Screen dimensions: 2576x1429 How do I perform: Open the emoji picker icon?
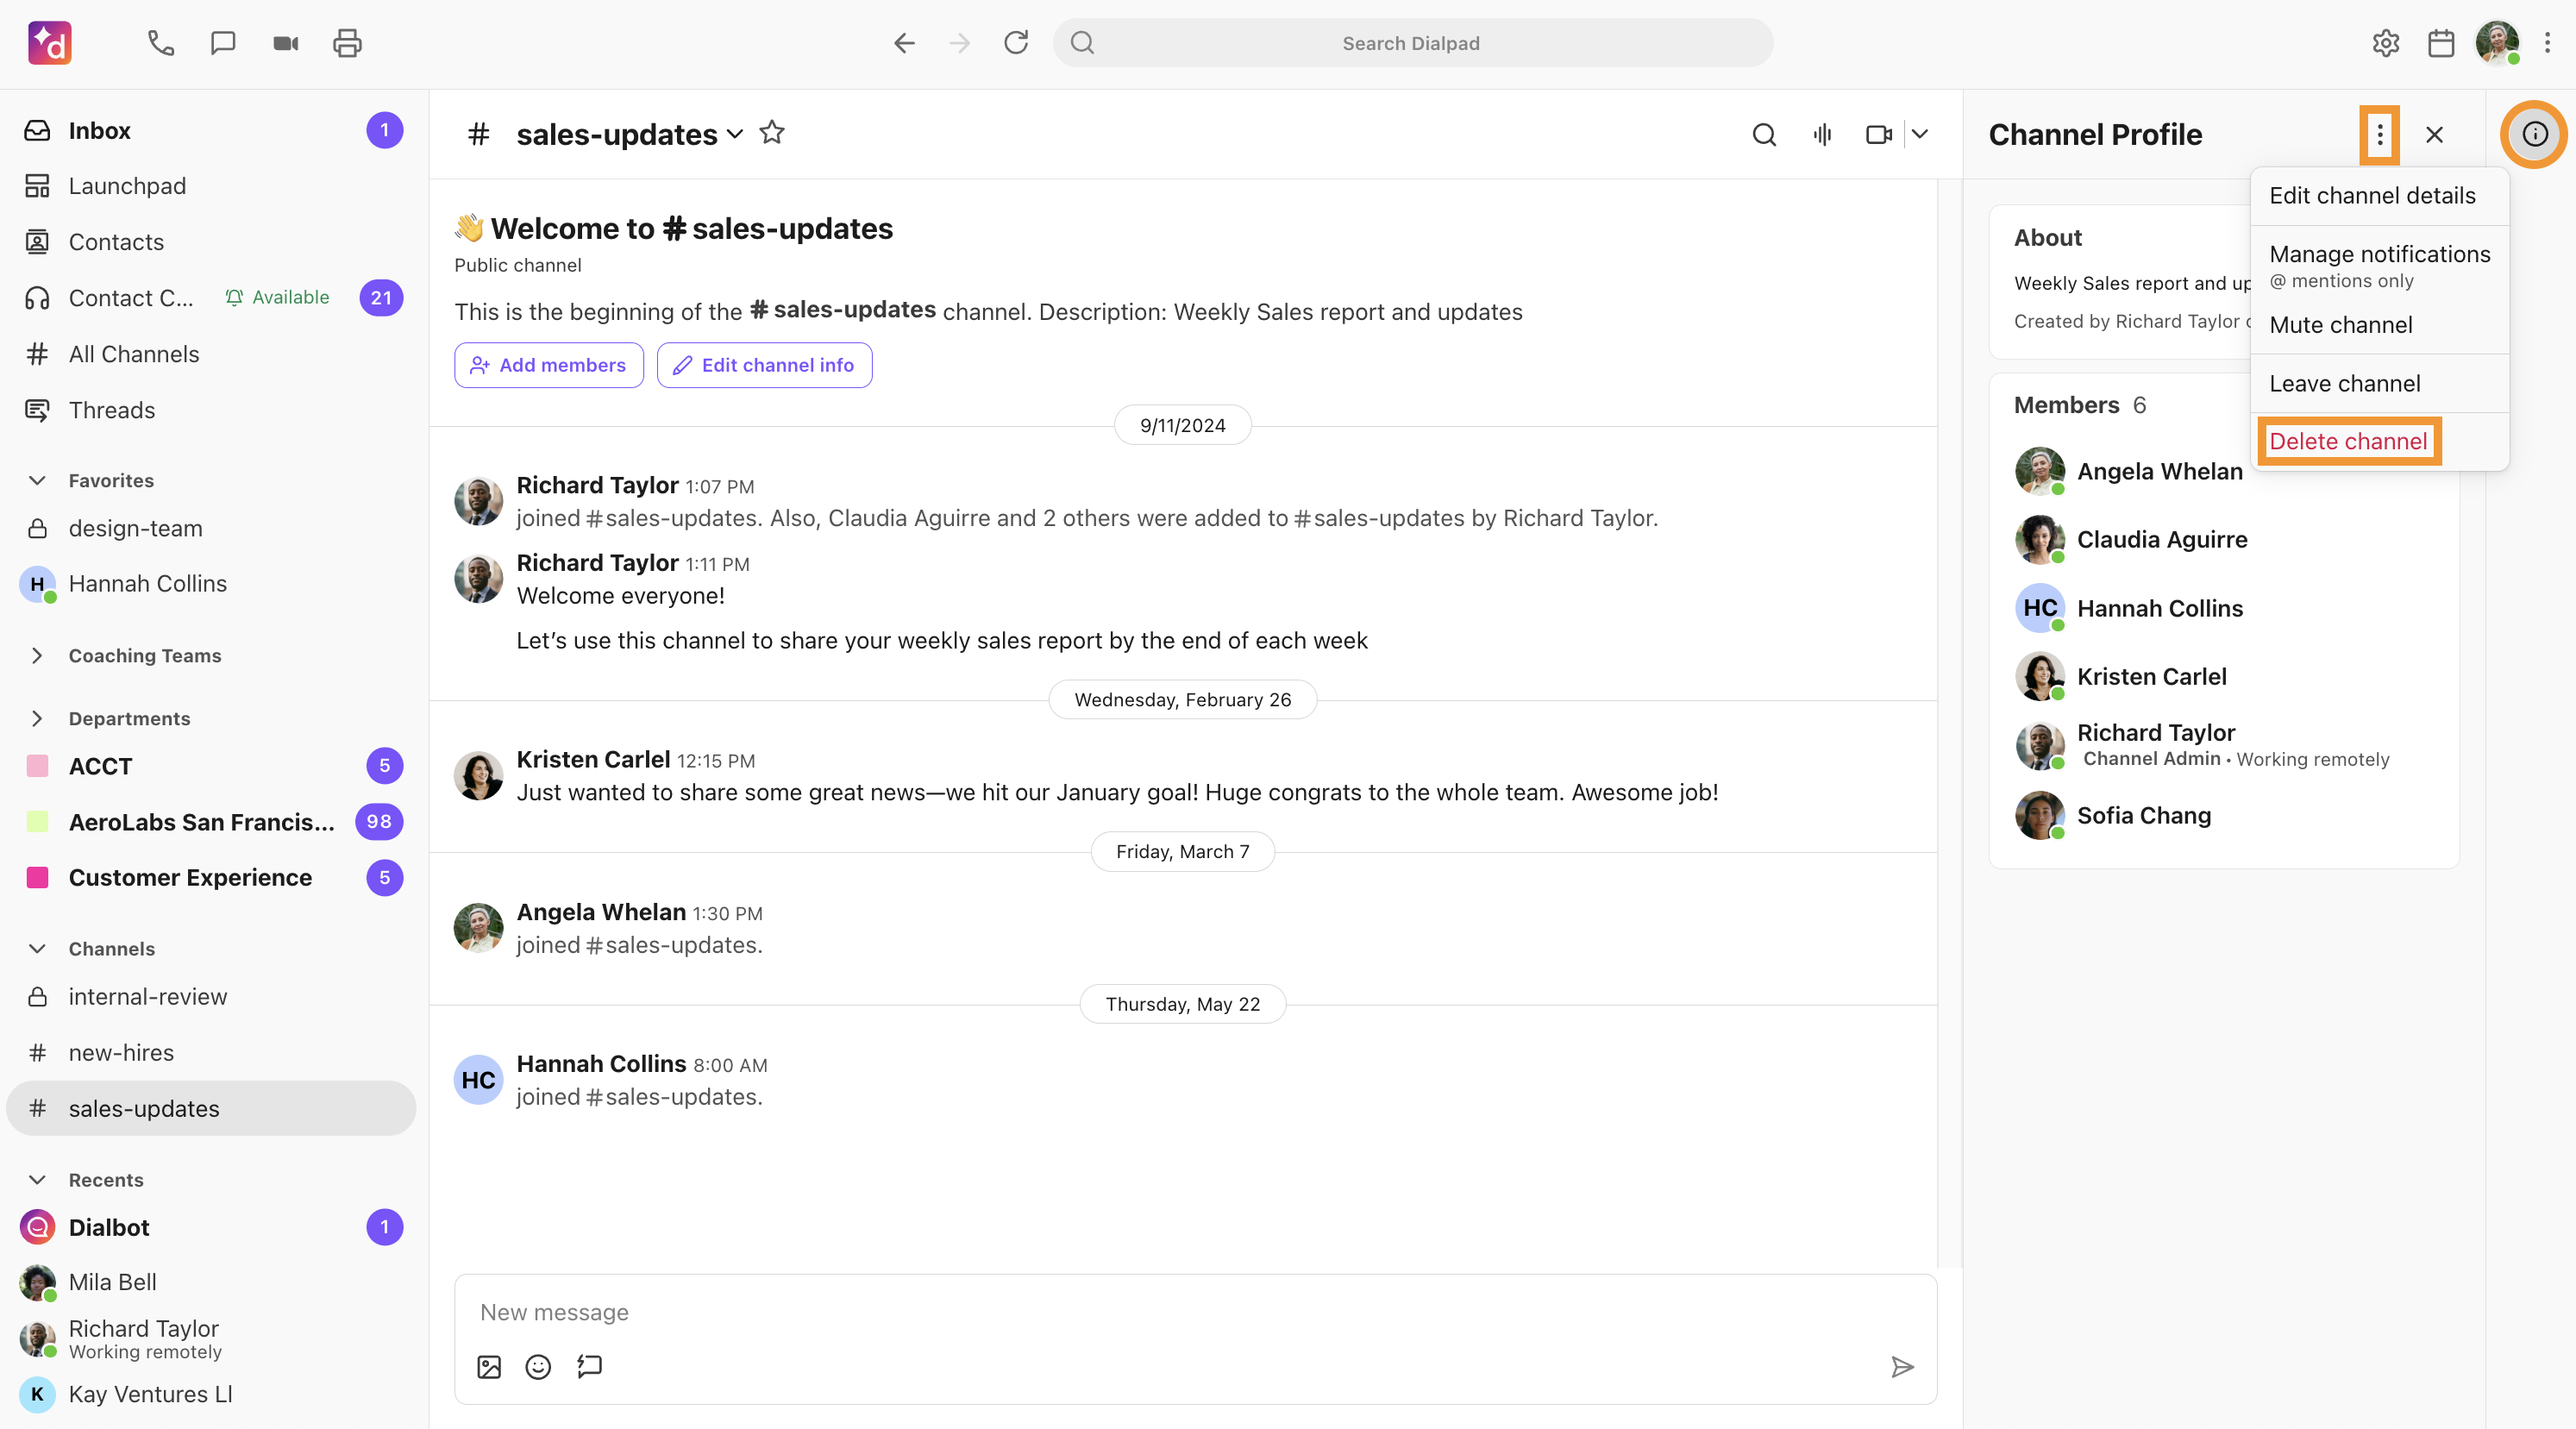[538, 1367]
